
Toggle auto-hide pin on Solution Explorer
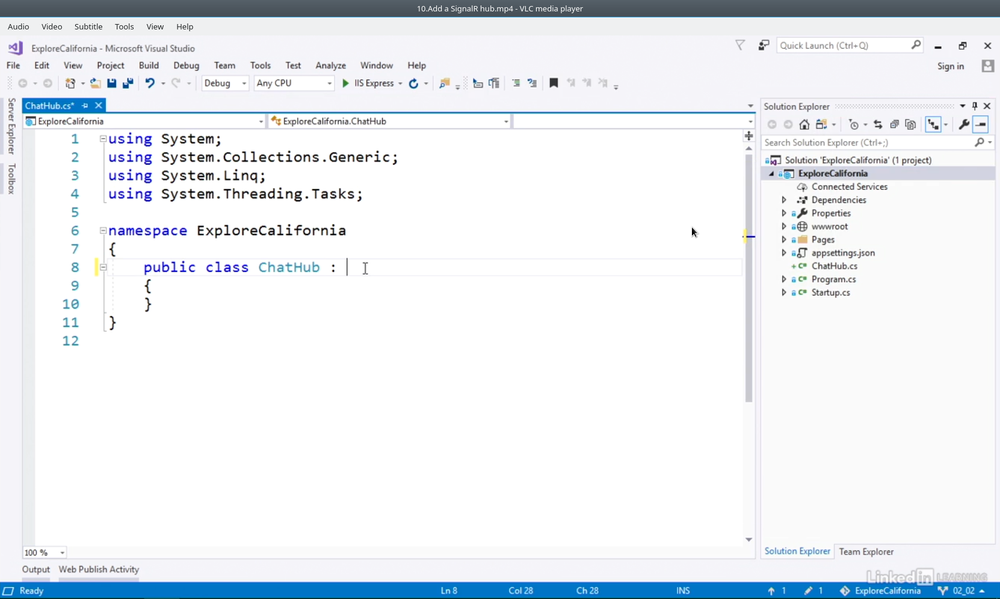975,106
